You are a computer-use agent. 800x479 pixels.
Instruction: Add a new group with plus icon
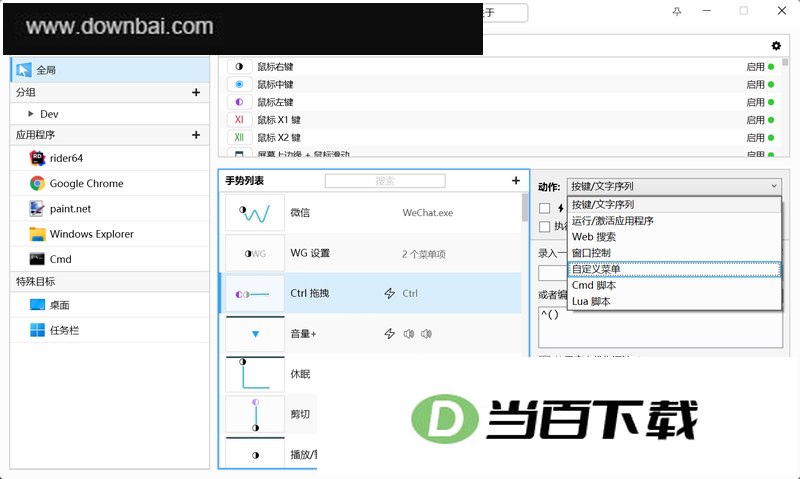[x=196, y=92]
